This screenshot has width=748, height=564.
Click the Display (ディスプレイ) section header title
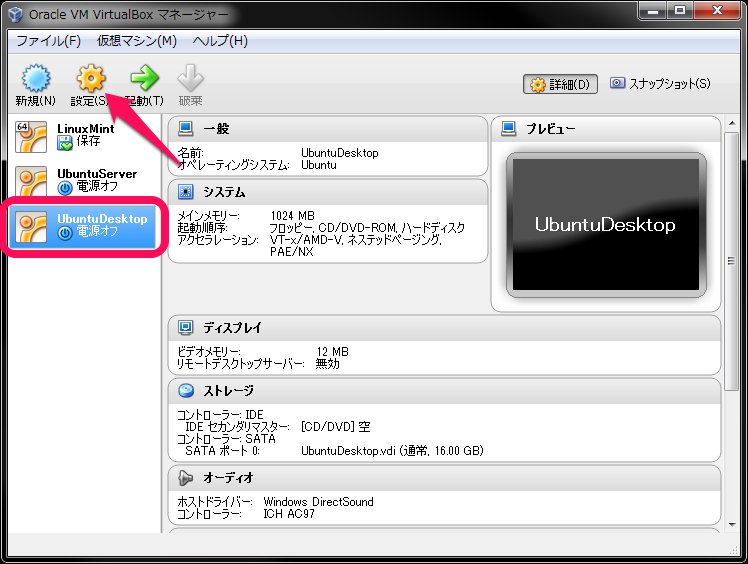point(232,327)
